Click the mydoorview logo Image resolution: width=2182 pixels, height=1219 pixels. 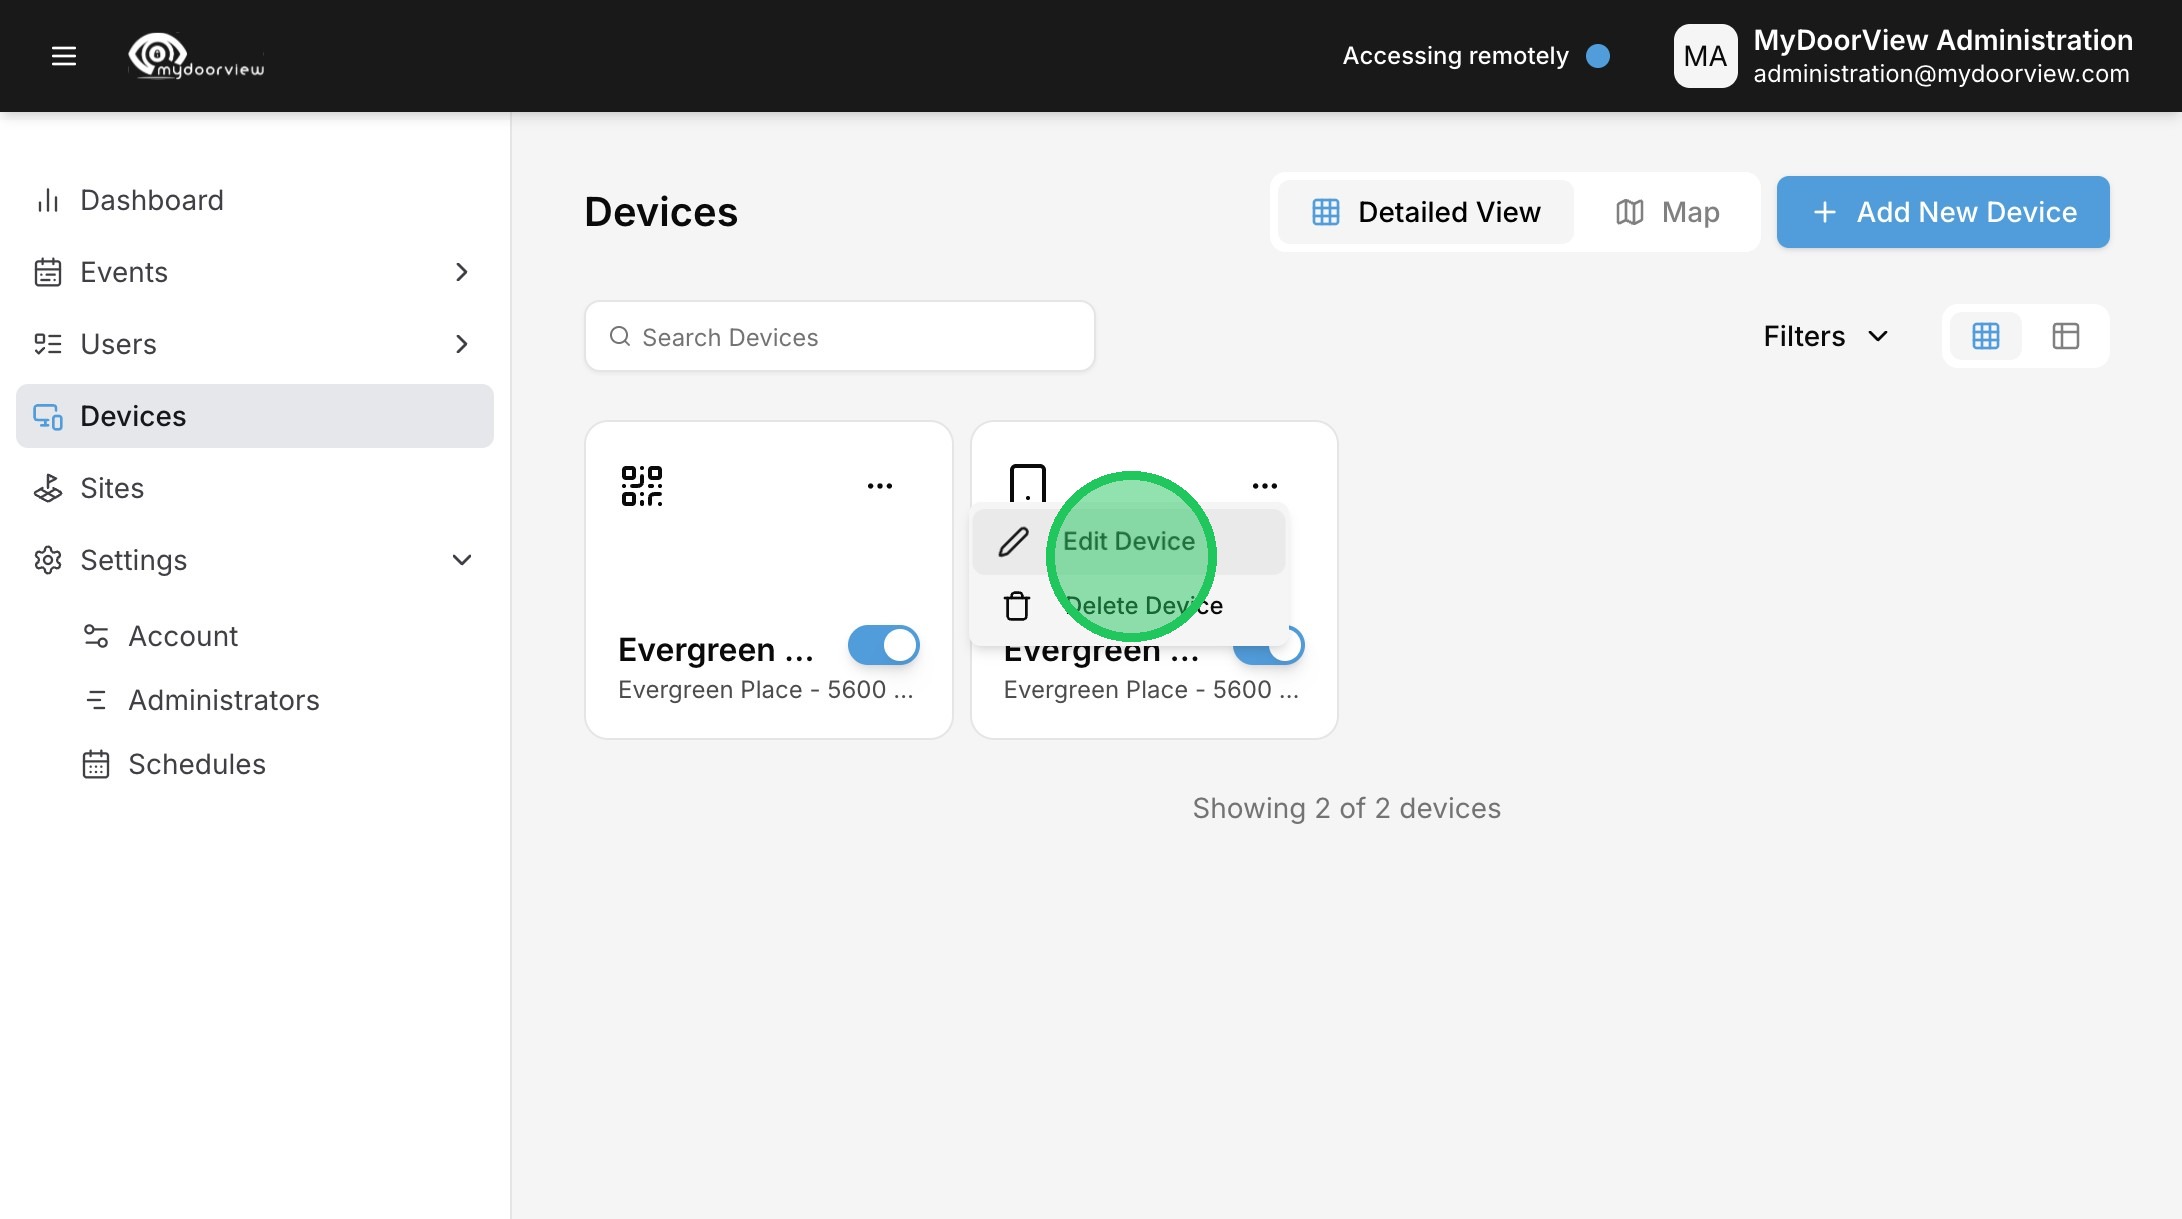197,56
